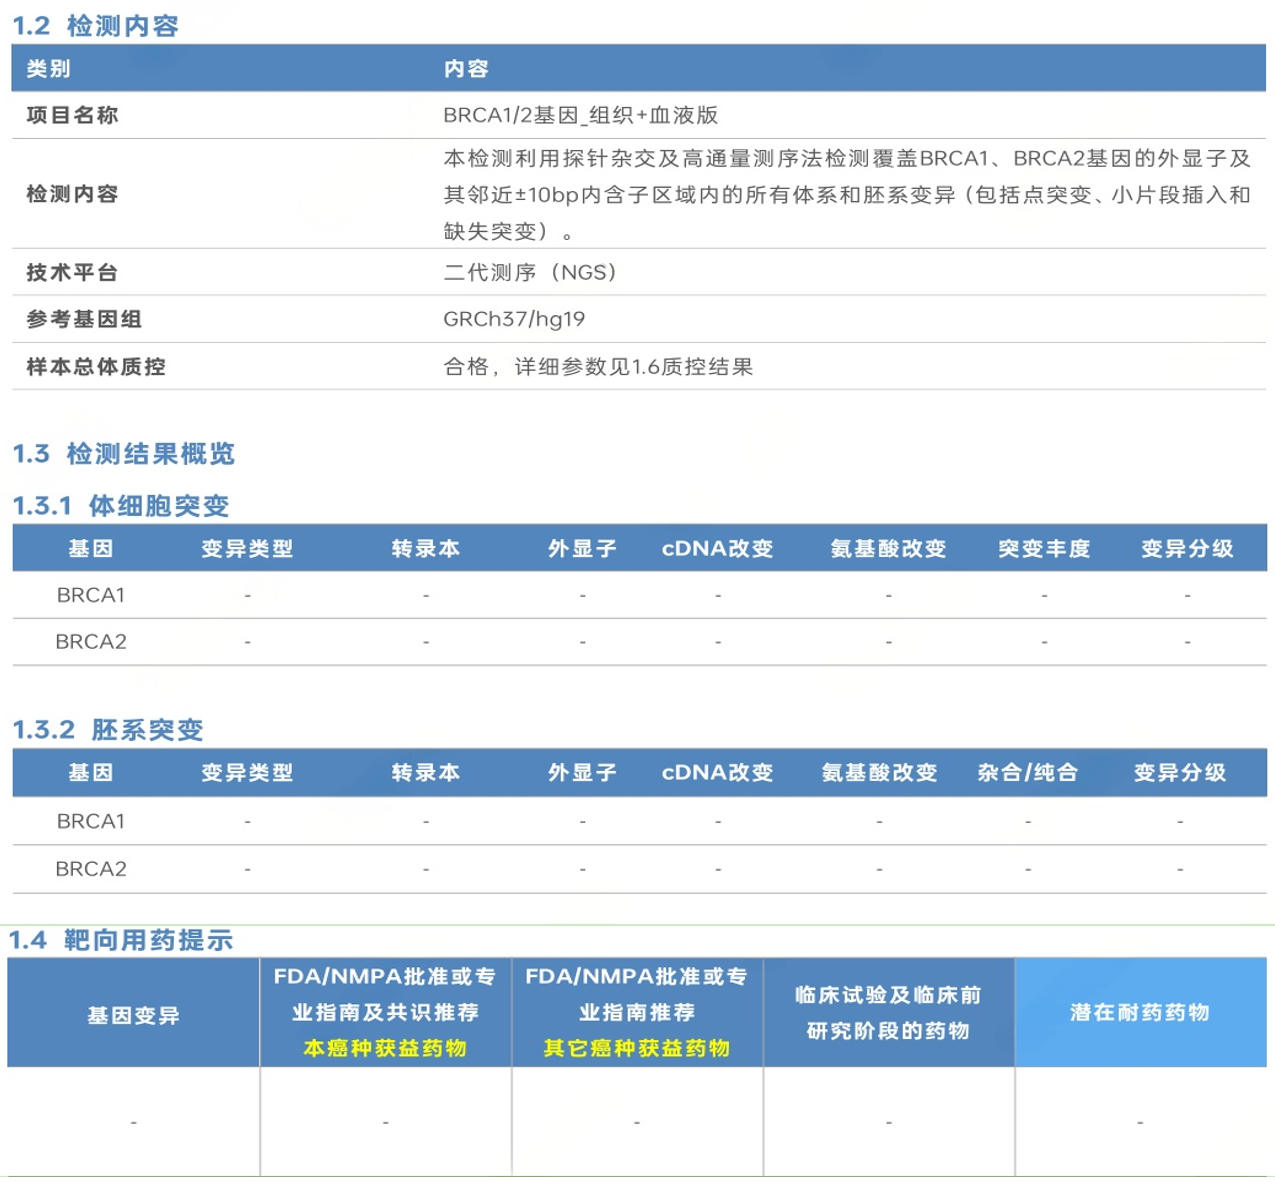Image resolution: width=1275 pixels, height=1182 pixels.
Task: Click the '基因变异' column header
Action: (133, 1016)
